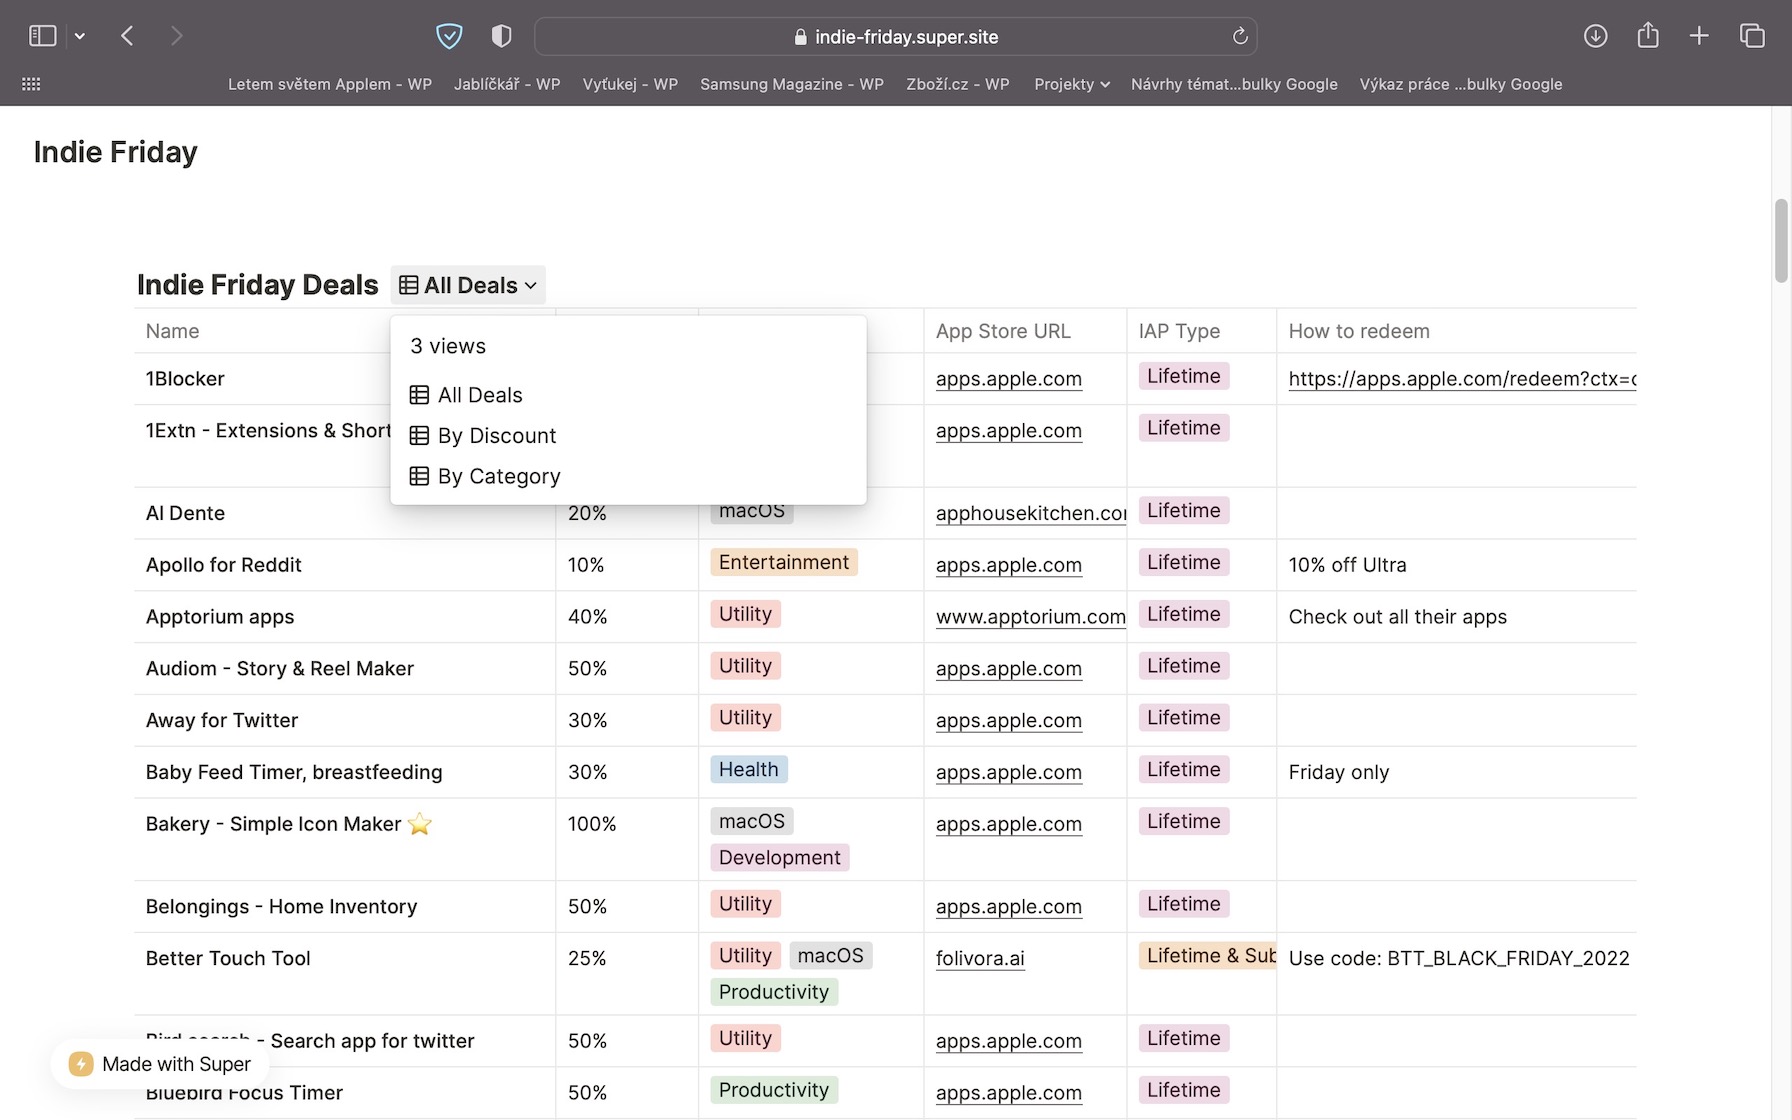Click the half-shaded shield extension icon
1792x1120 pixels.
(x=501, y=36)
